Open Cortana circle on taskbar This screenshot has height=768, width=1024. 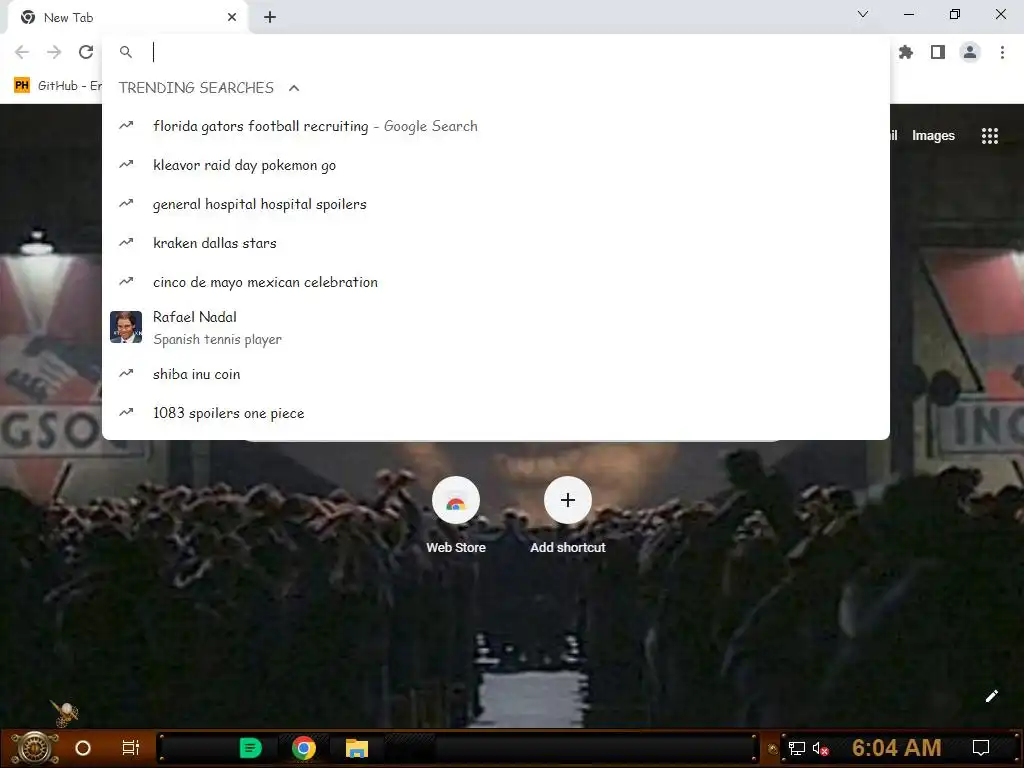point(83,748)
